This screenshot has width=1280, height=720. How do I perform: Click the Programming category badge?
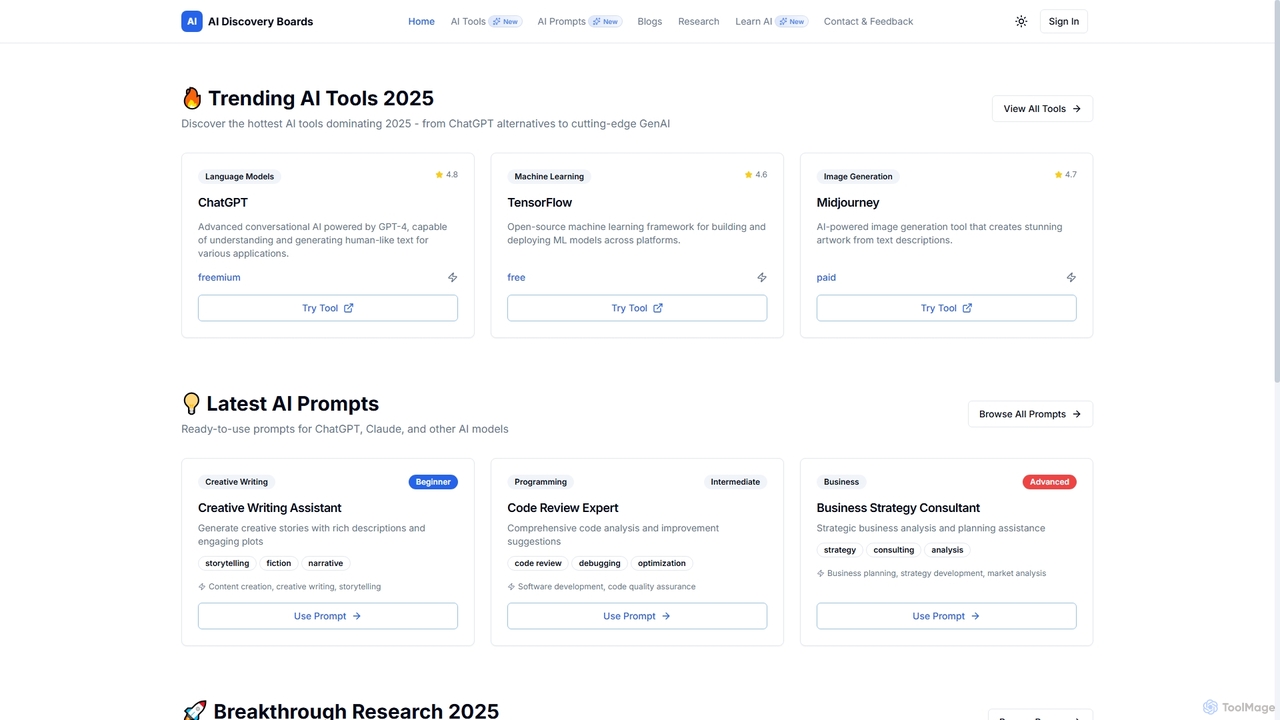pos(541,482)
